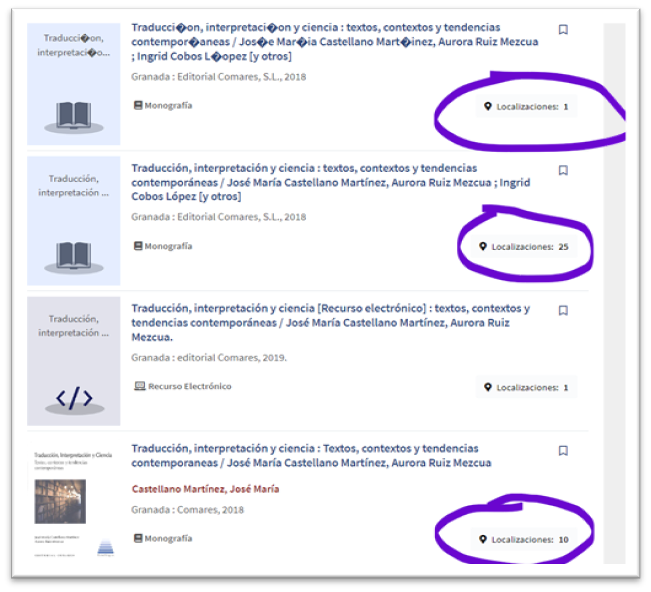Click the Recurso Electrónico type icon
The image size is (651, 592).
coord(139,386)
